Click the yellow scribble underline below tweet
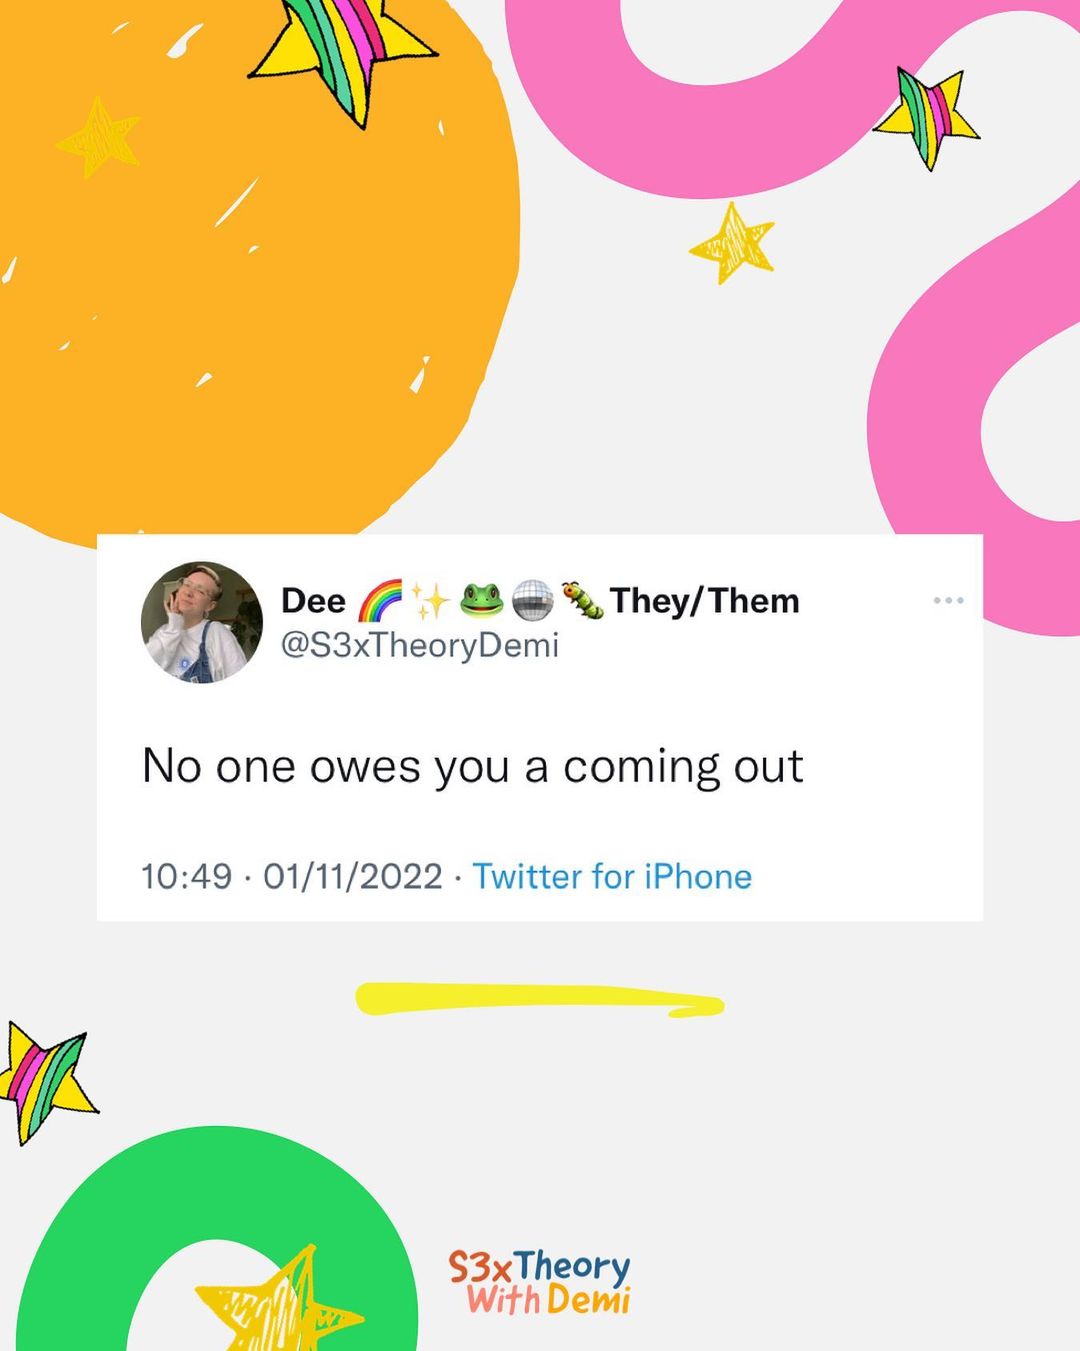The image size is (1080, 1351). [x=540, y=1000]
